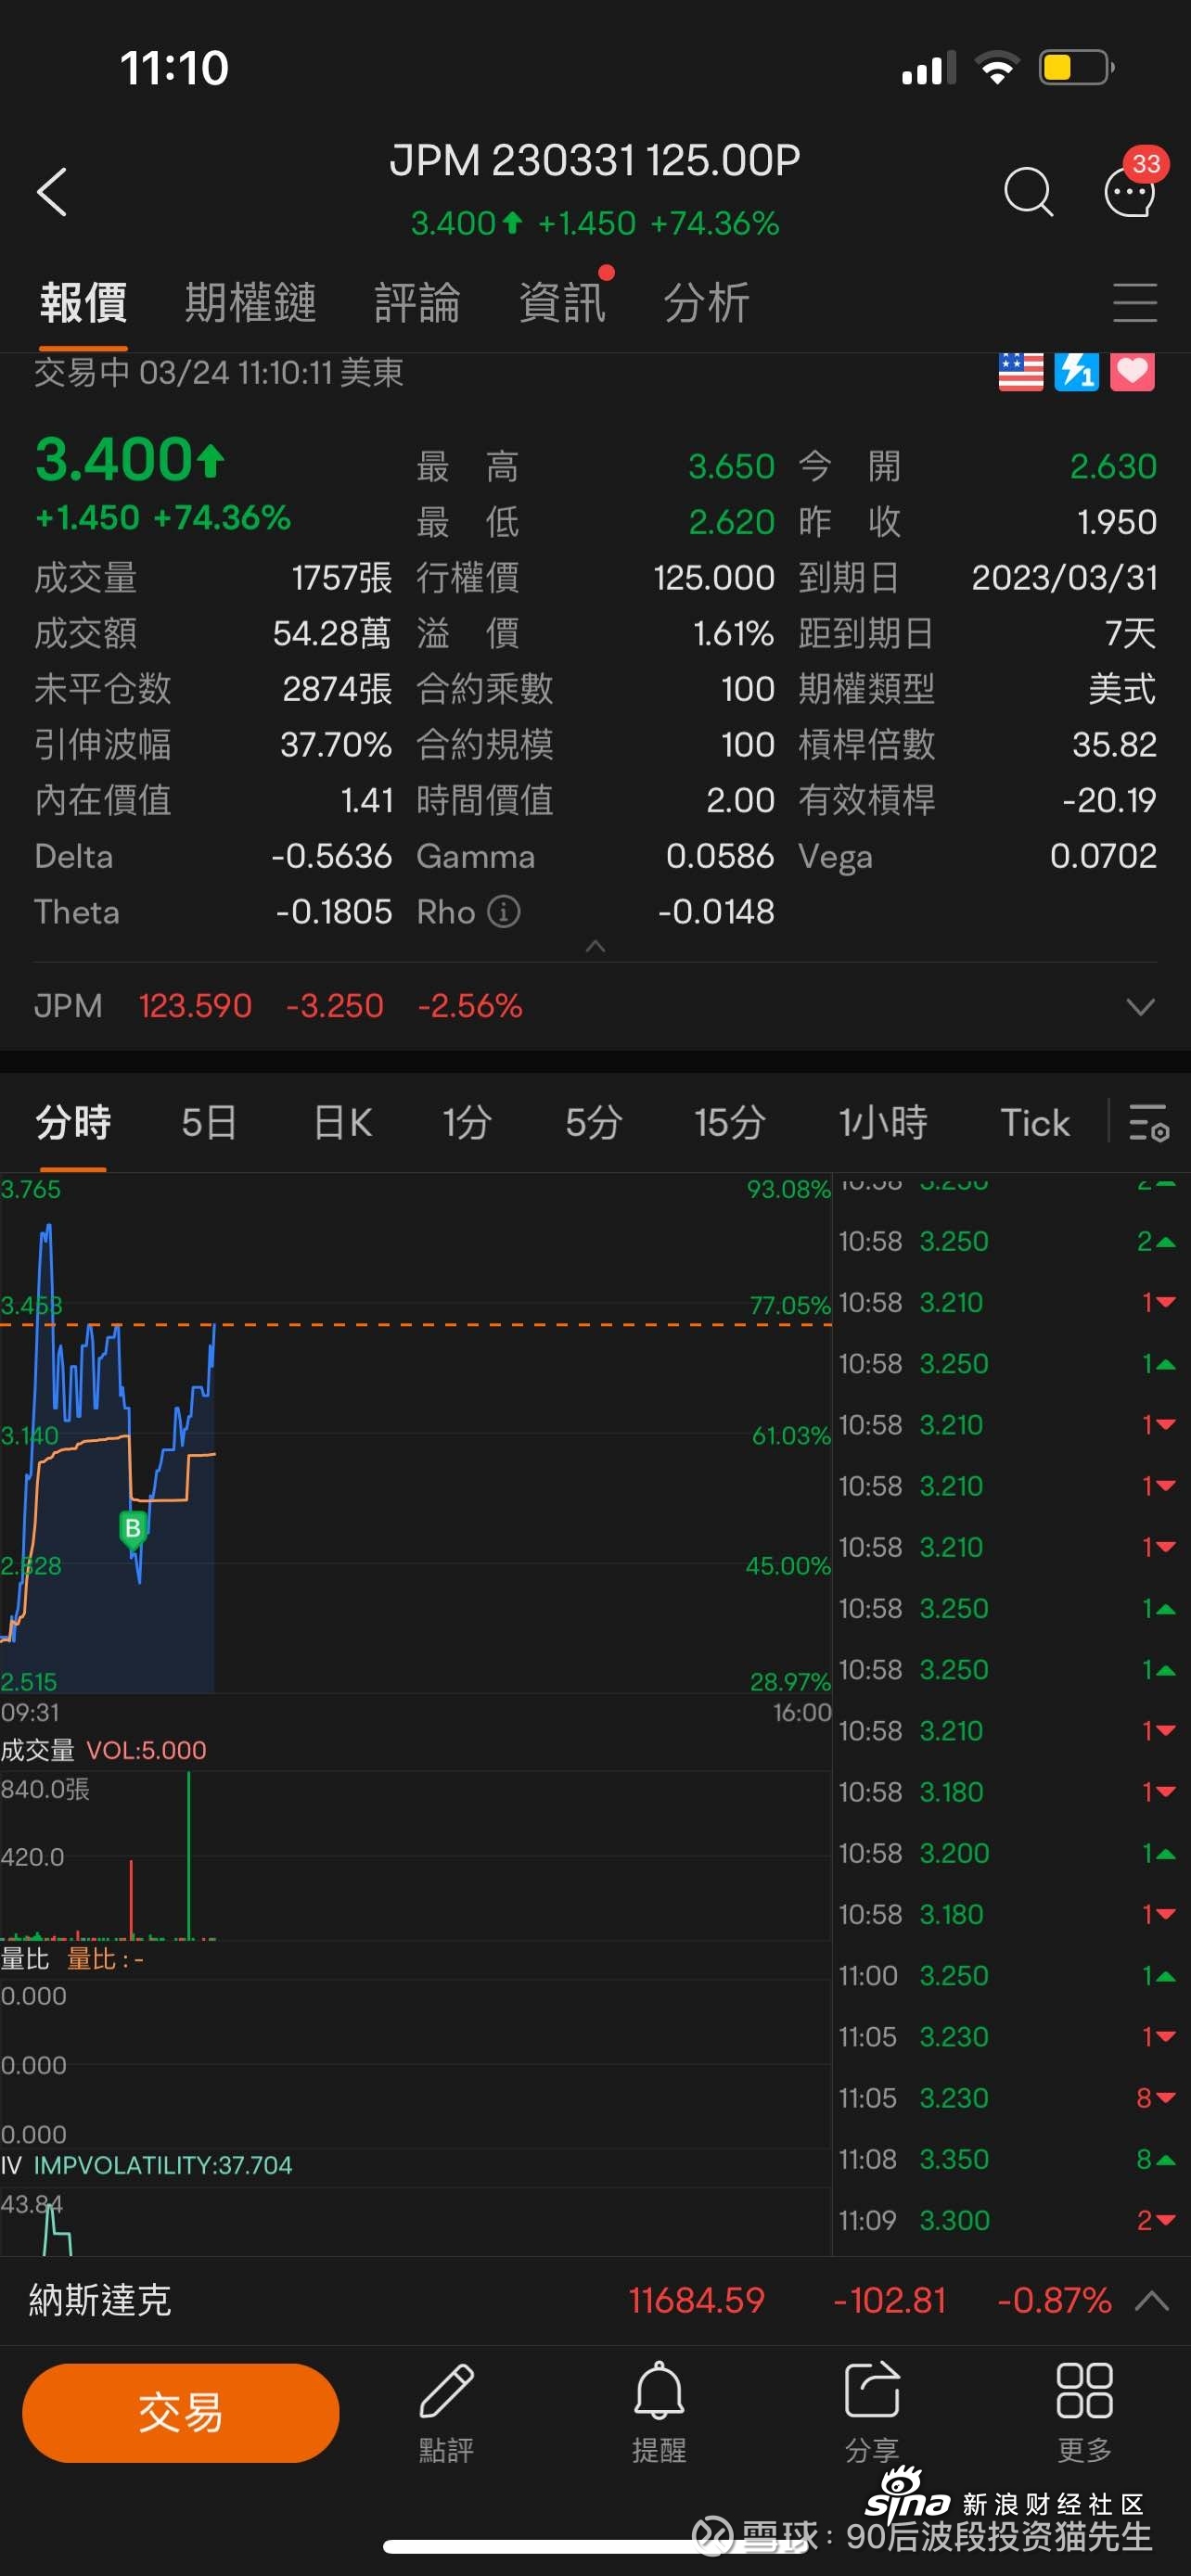Tap the 引伸波幅 value 37.70%
This screenshot has width=1191, height=2576.
click(336, 744)
